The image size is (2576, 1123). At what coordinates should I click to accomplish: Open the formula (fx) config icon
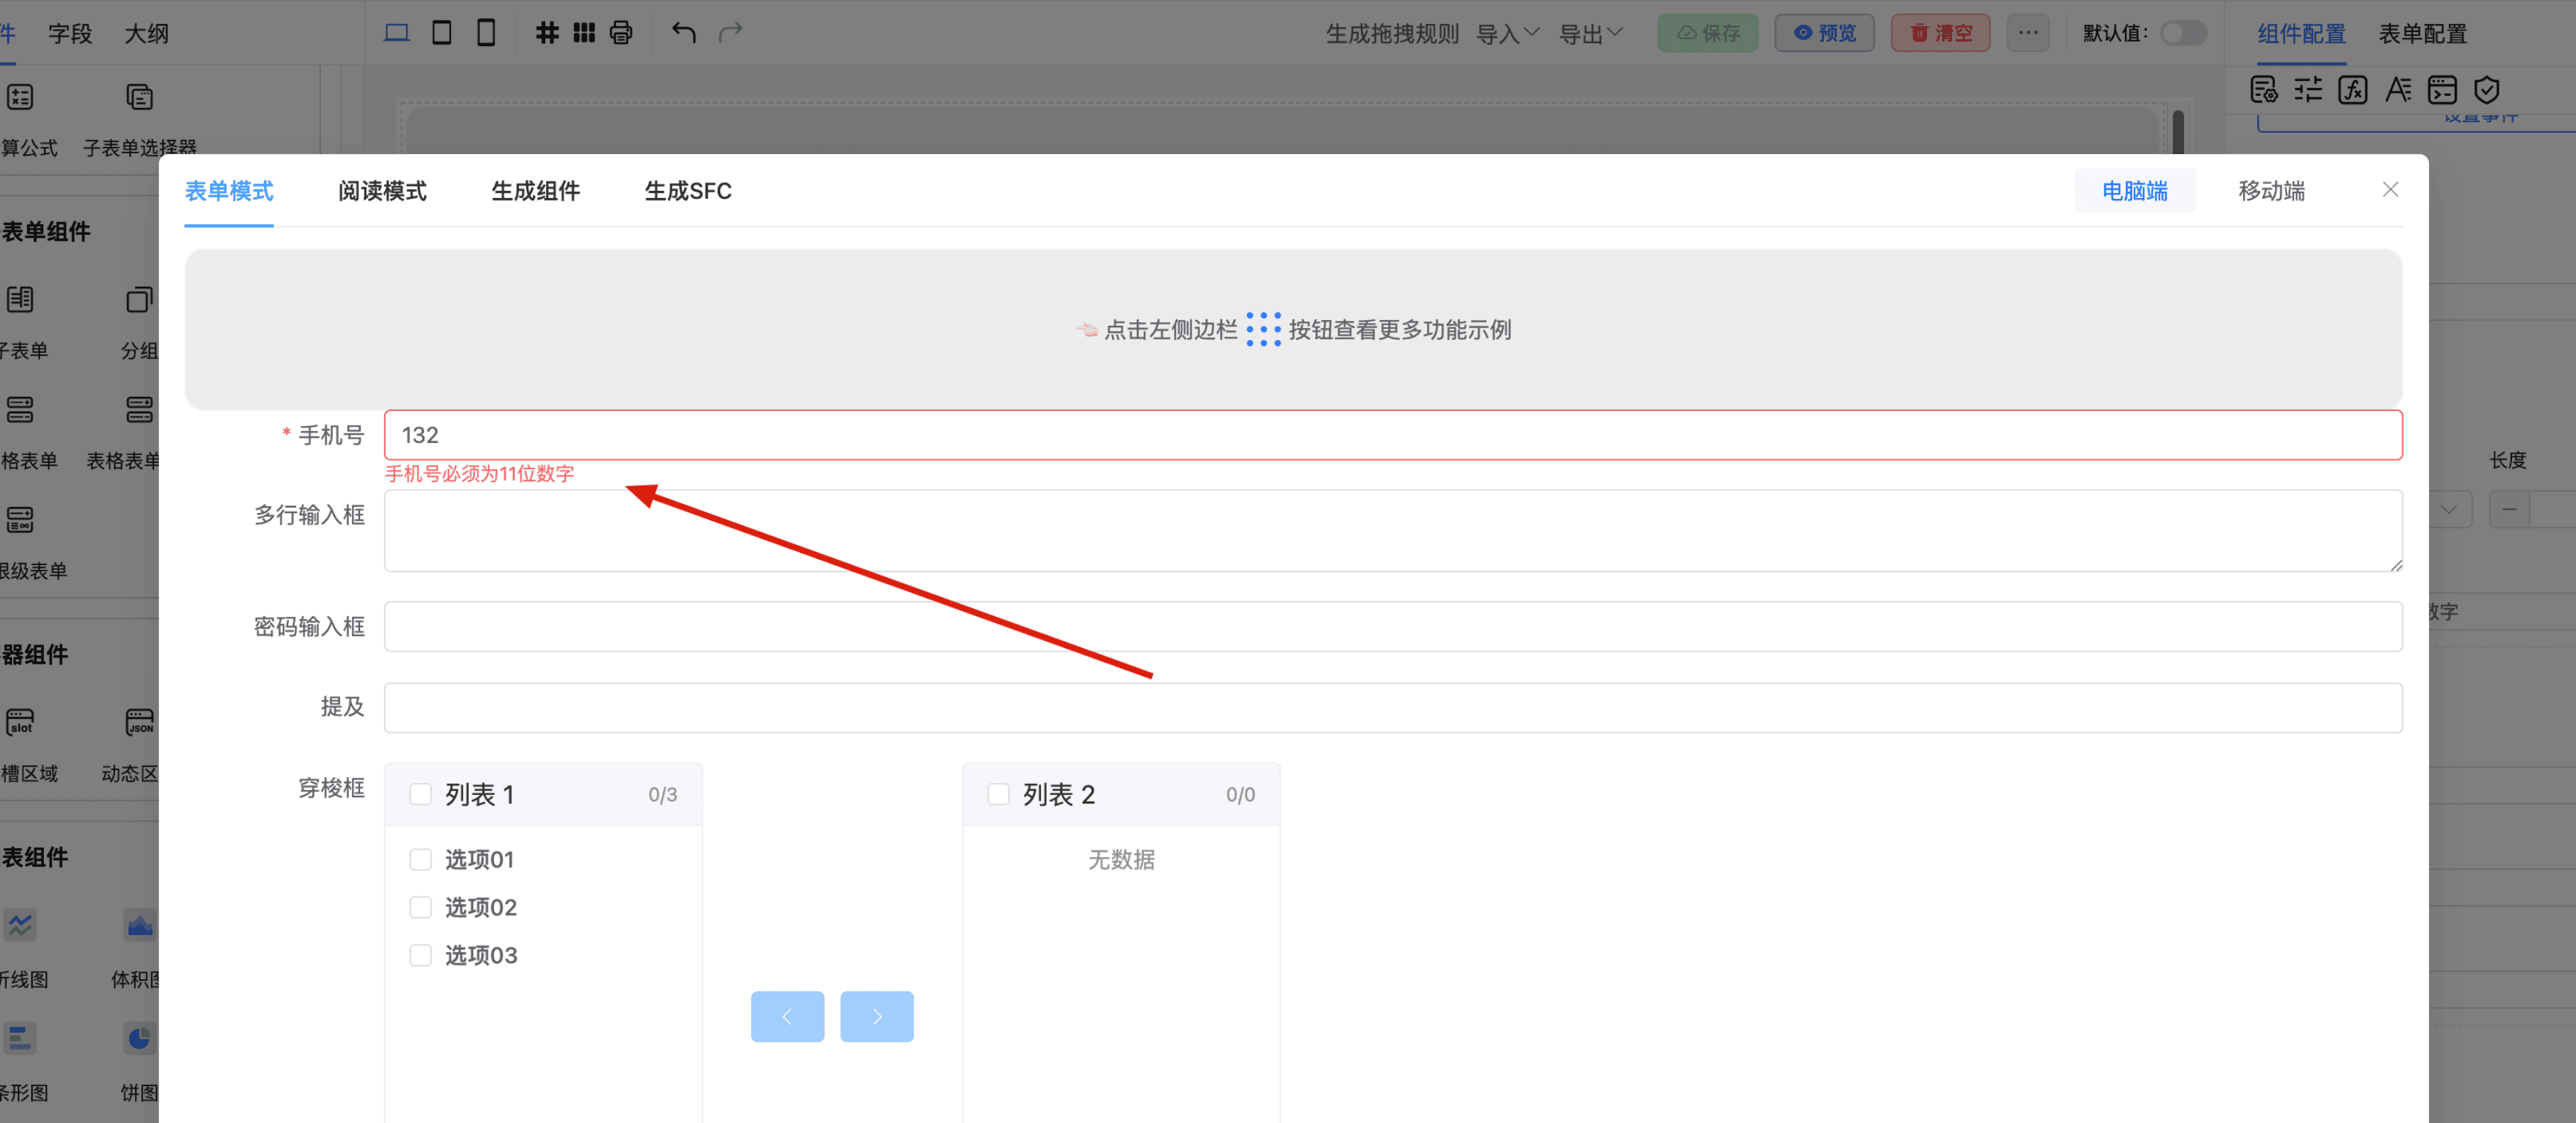[x=2352, y=90]
